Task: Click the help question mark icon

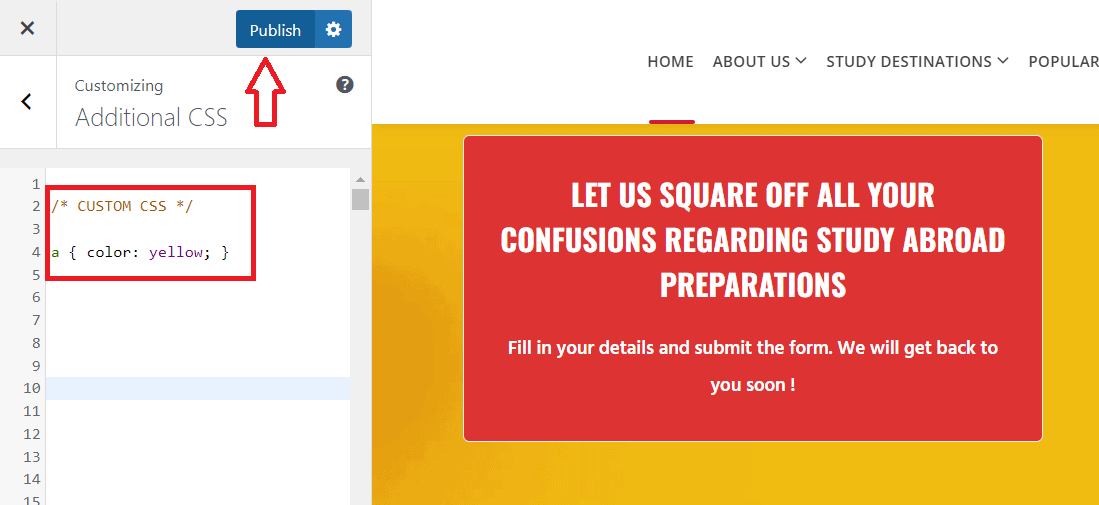Action: [345, 85]
